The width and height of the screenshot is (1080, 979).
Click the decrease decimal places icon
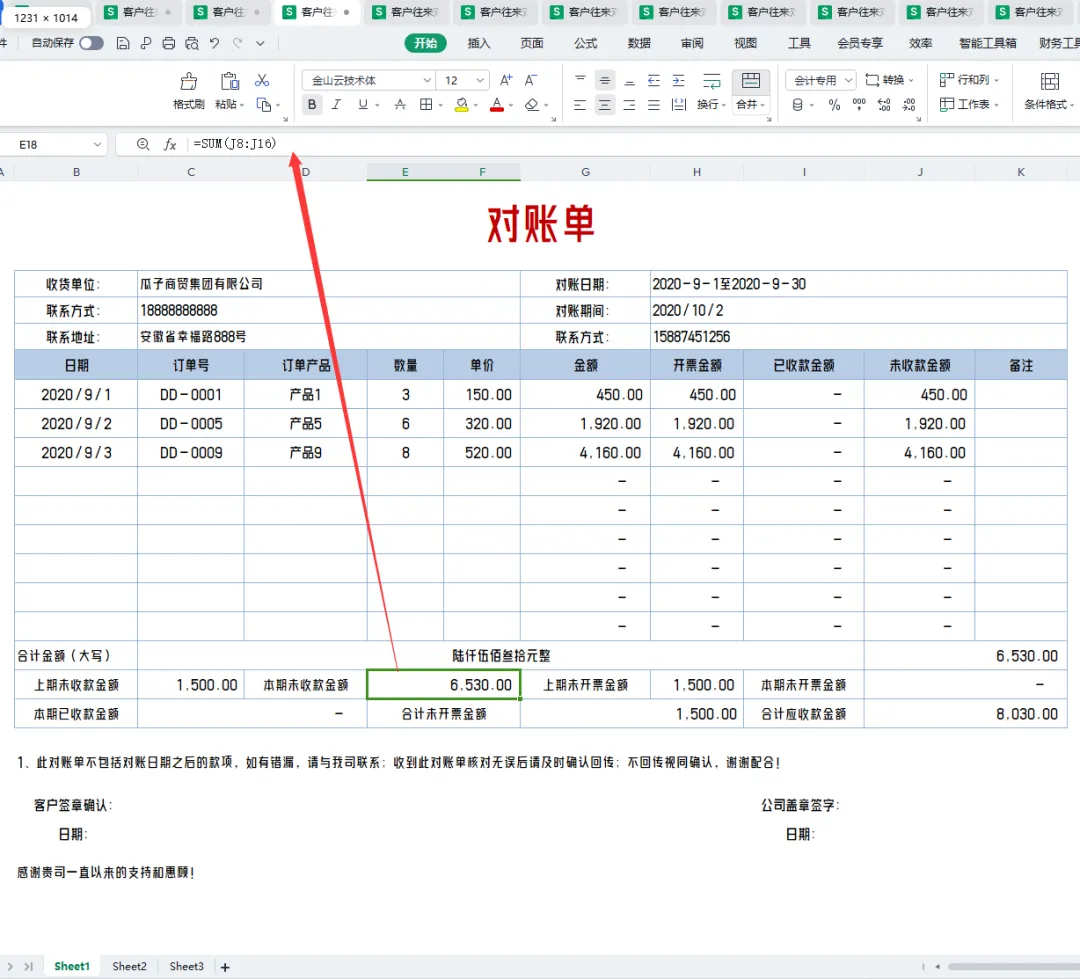[x=909, y=105]
